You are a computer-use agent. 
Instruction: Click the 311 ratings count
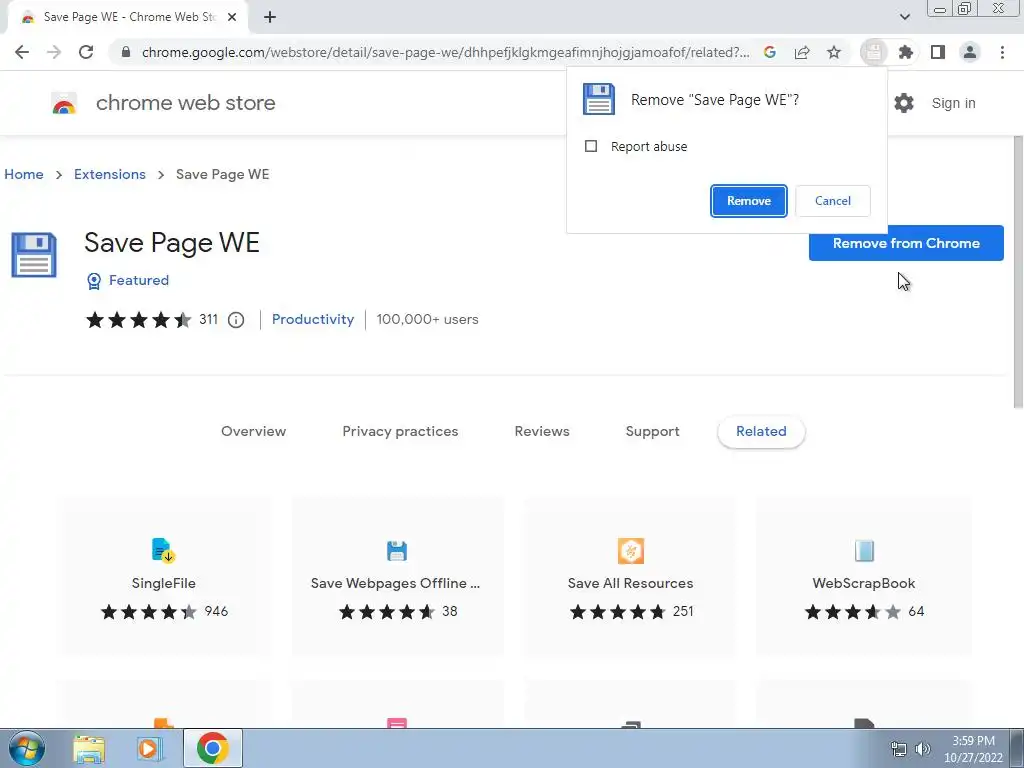(x=208, y=319)
